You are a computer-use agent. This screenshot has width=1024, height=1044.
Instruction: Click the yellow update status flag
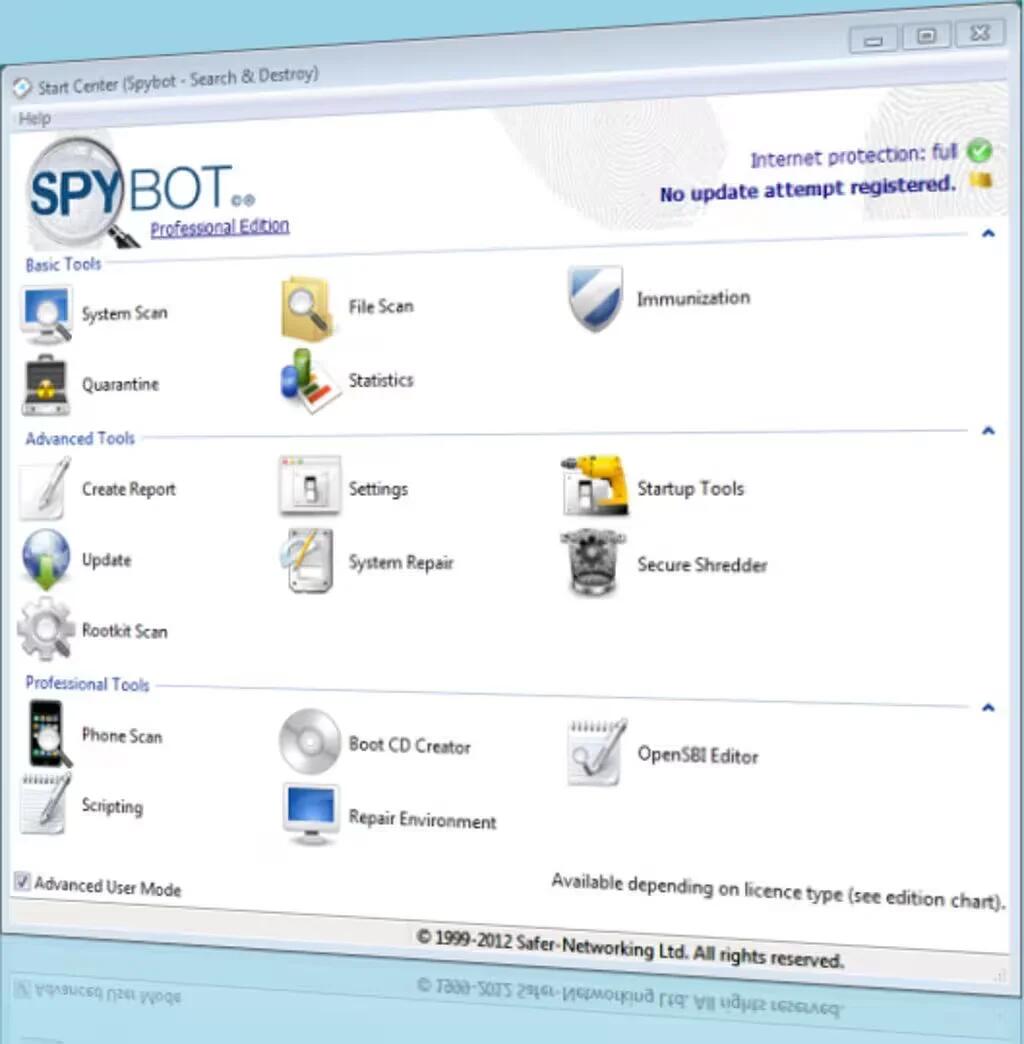point(980,180)
